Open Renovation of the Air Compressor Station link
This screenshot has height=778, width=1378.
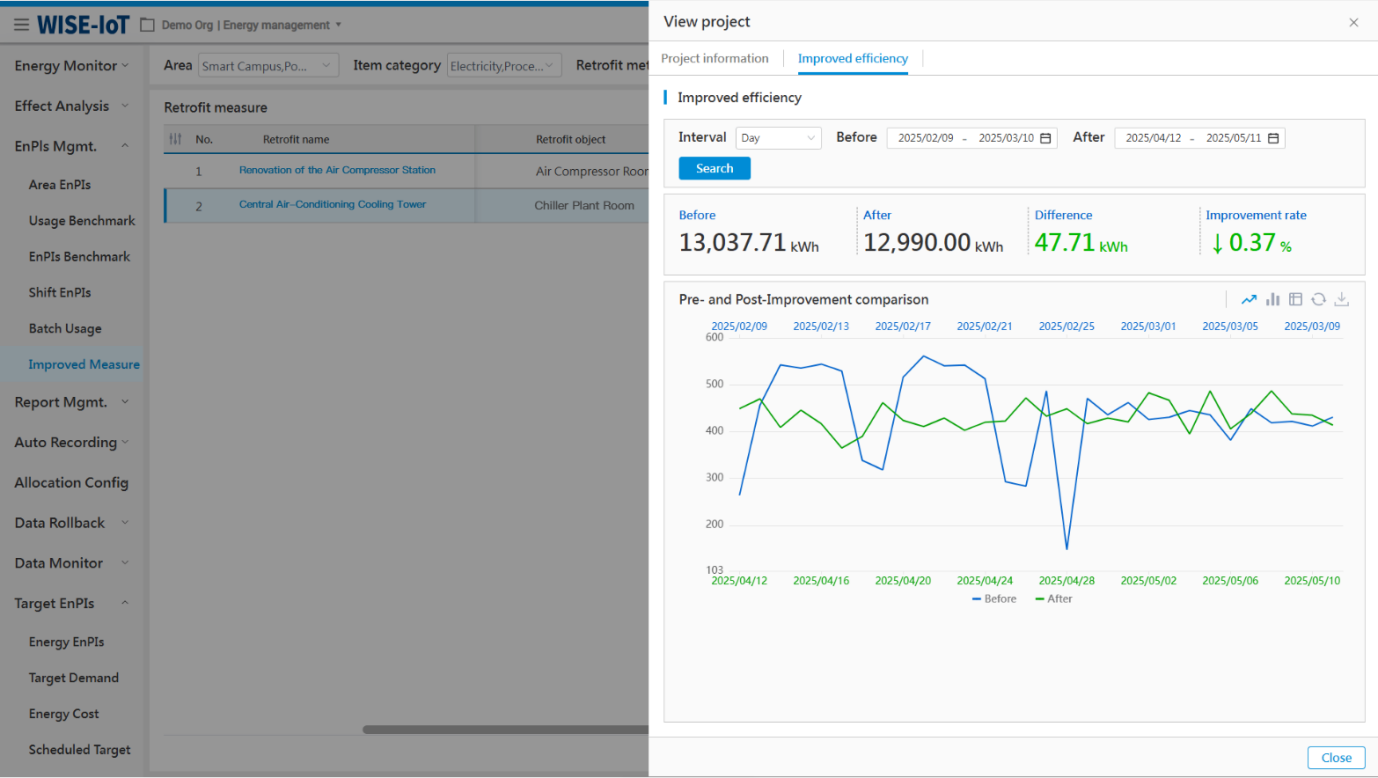point(337,170)
